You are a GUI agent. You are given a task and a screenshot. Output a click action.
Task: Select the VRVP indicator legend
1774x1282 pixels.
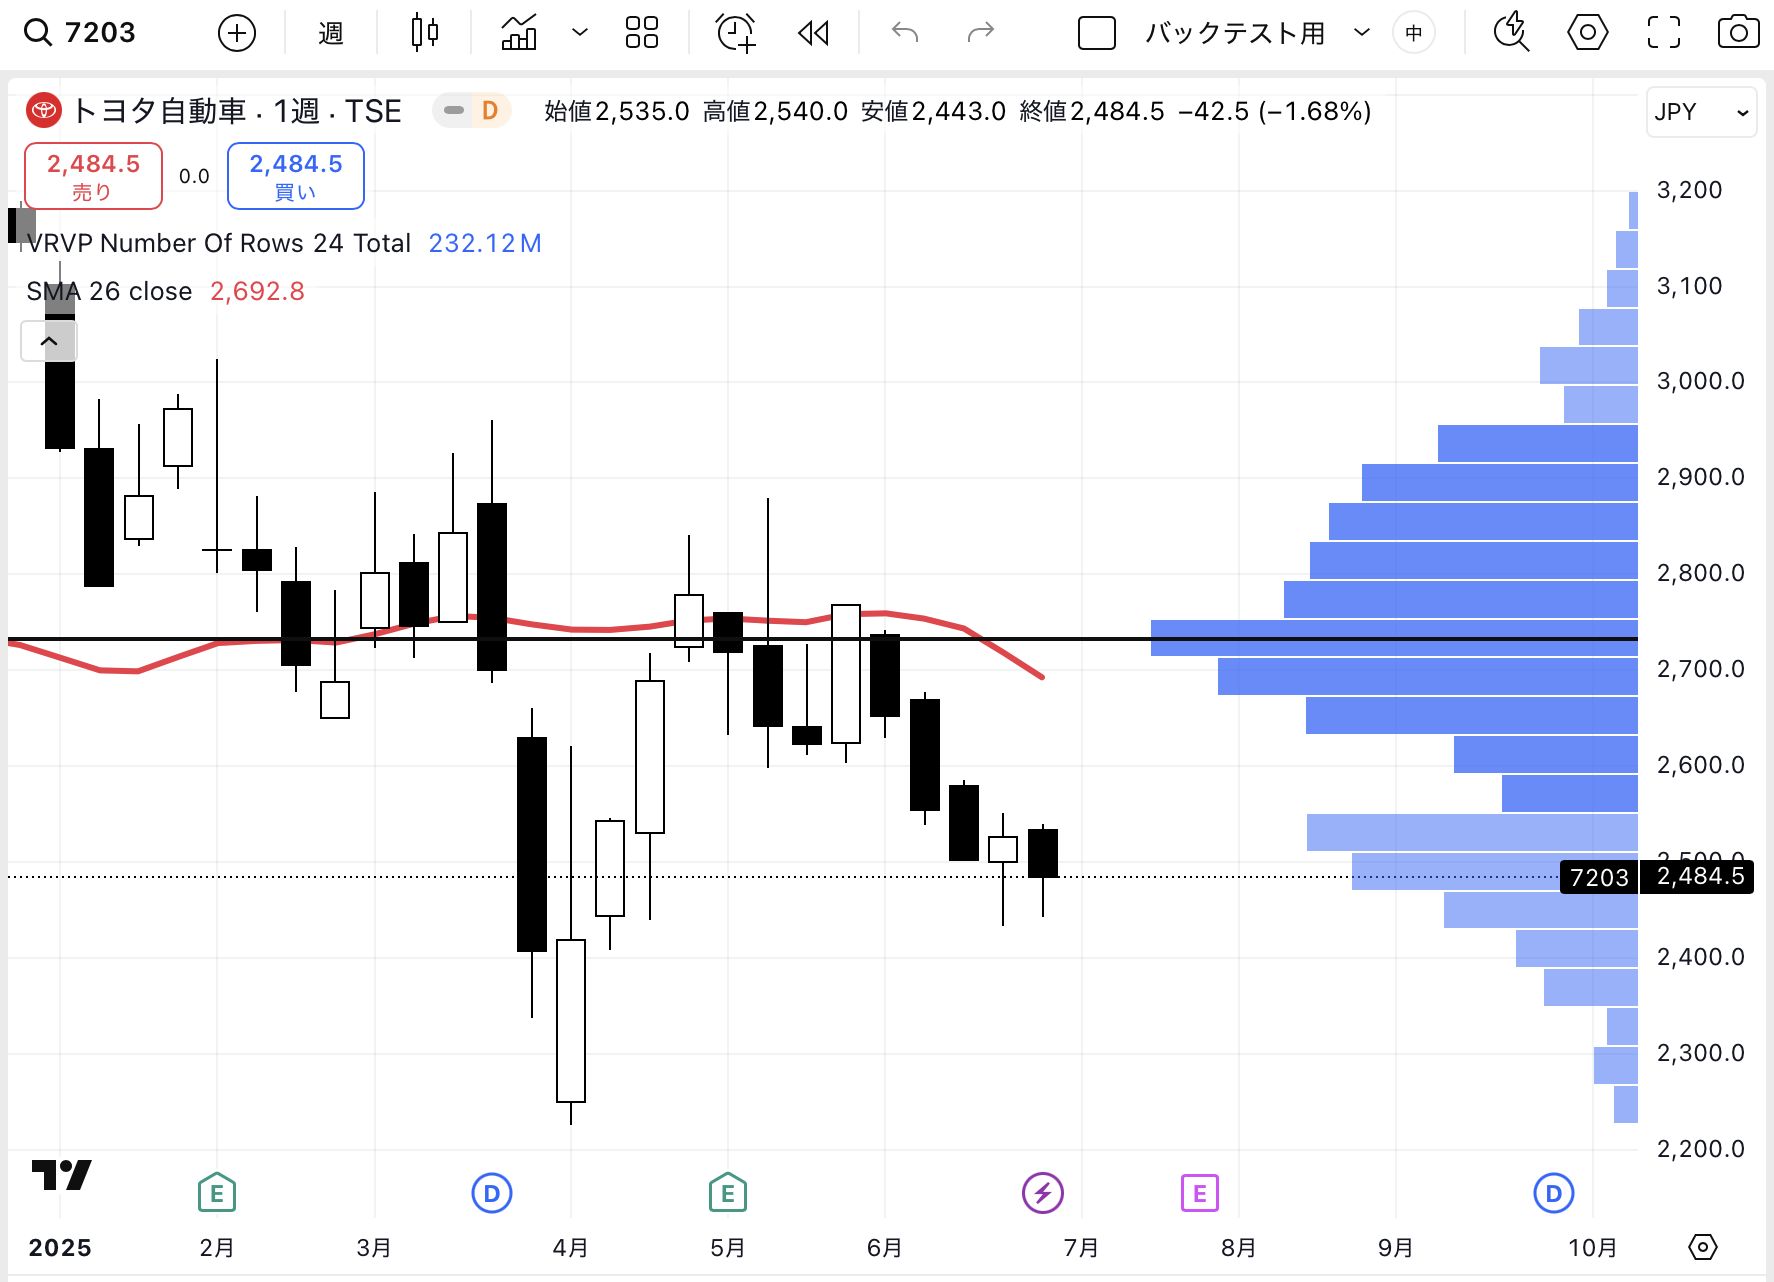click(x=219, y=243)
